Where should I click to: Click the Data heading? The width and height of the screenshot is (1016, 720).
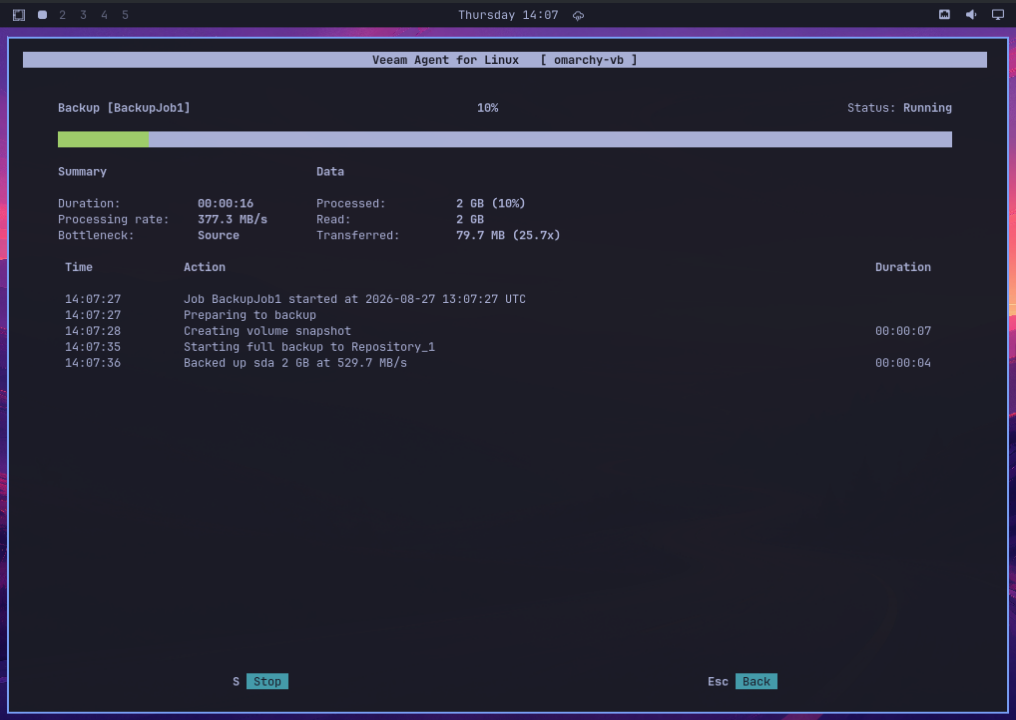click(330, 172)
